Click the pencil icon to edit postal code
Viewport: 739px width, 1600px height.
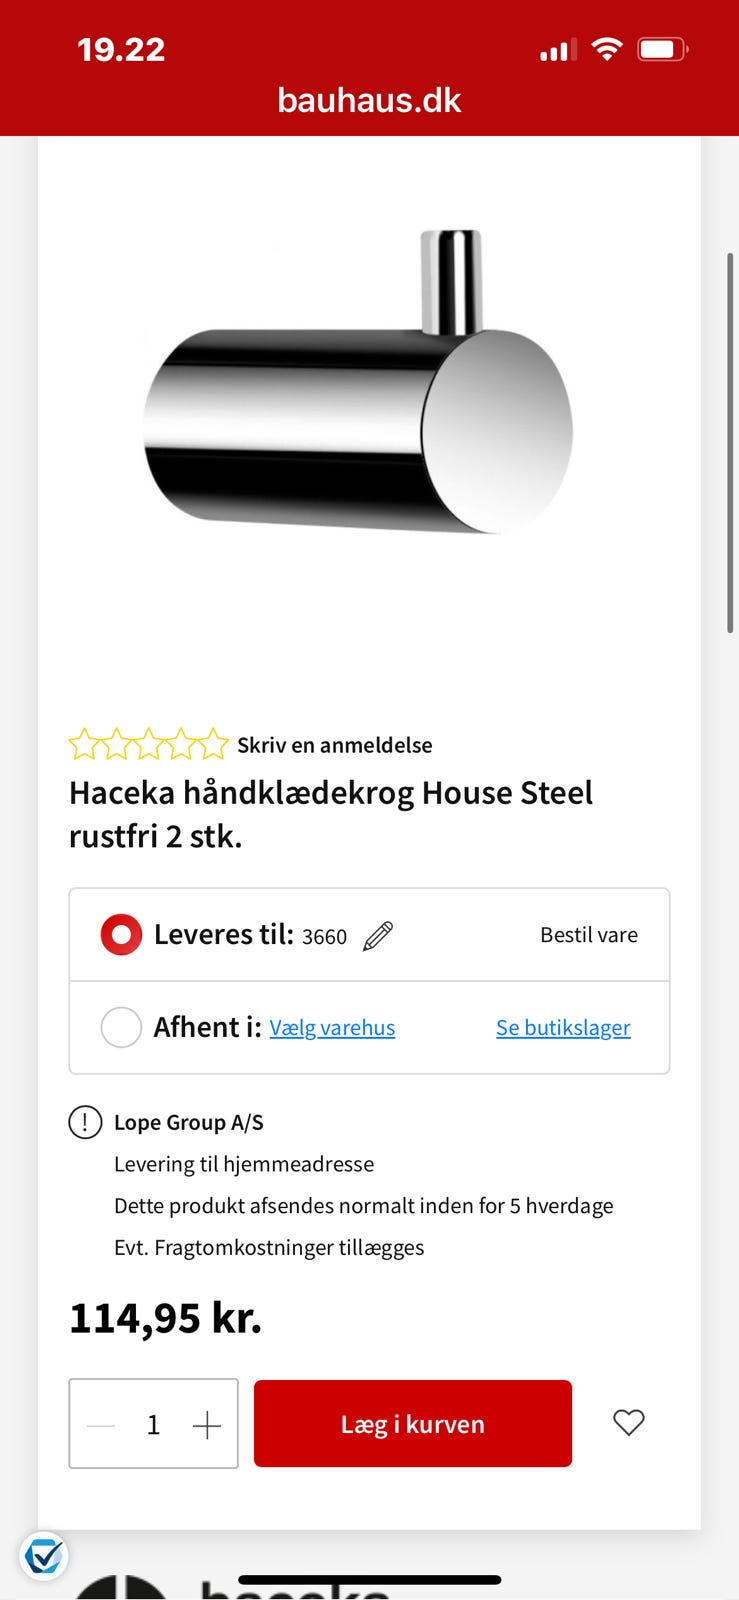coord(378,936)
